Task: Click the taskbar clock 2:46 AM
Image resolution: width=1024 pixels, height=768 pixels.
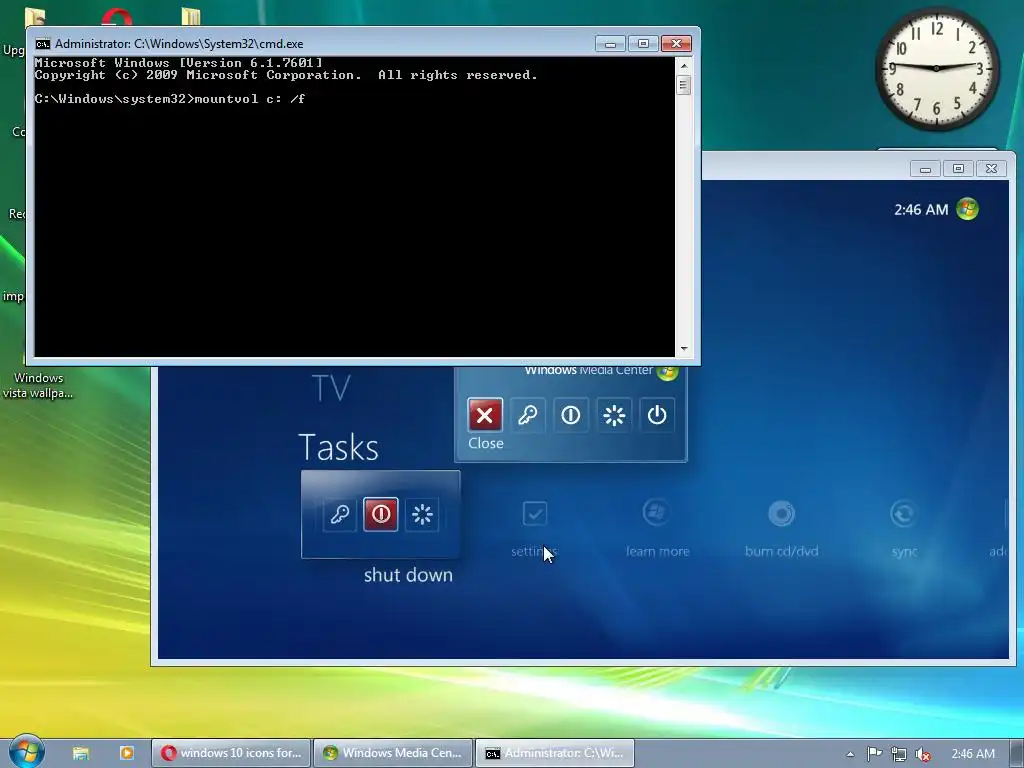Action: pyautogui.click(x=972, y=754)
